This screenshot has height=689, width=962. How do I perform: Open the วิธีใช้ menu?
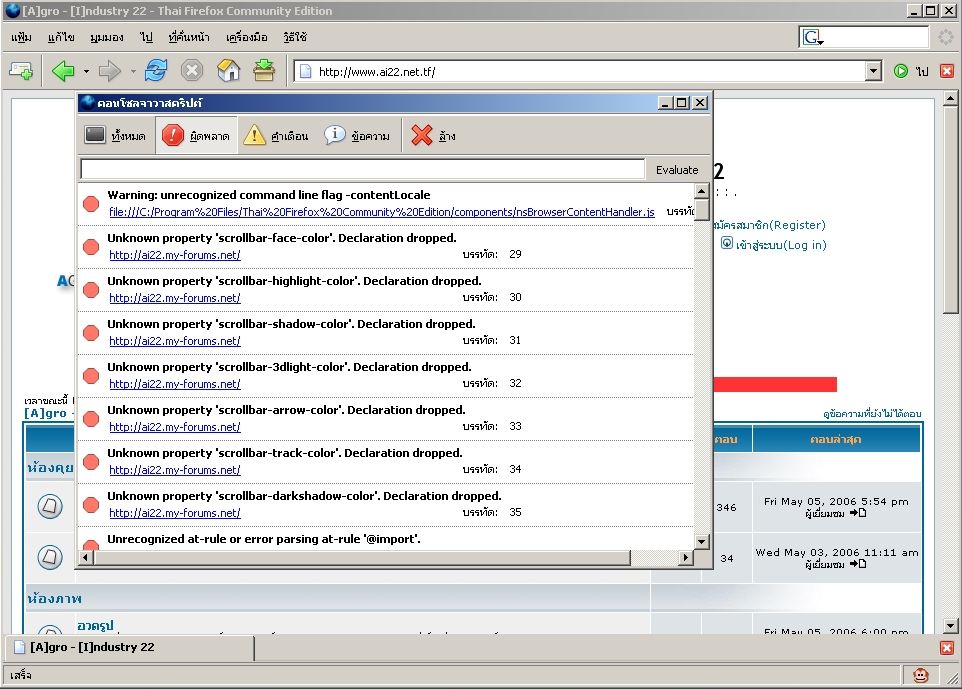(295, 37)
